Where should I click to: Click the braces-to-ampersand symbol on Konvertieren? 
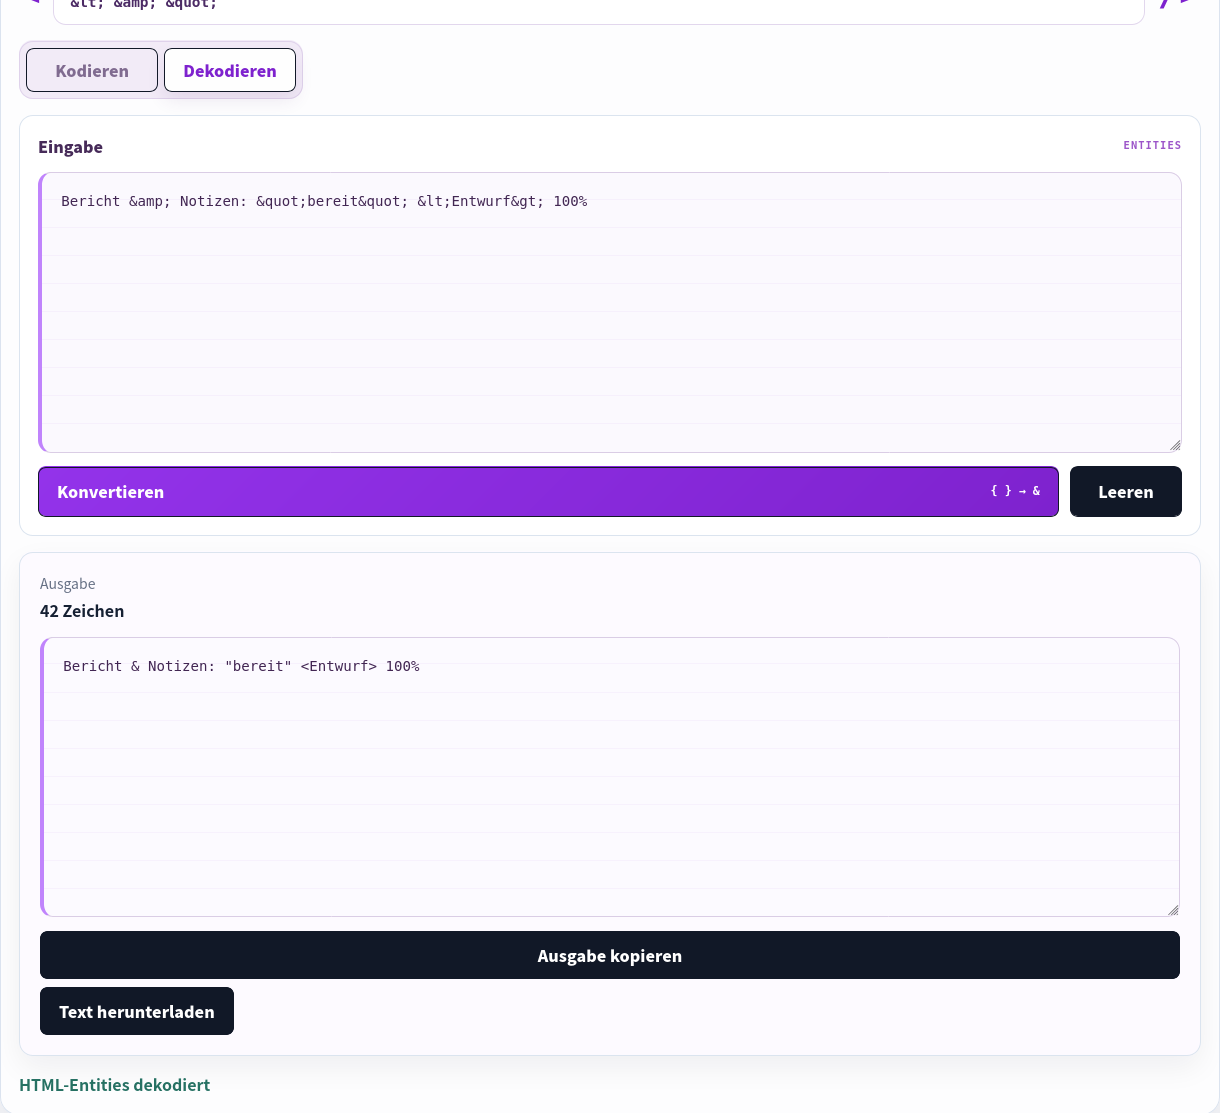pos(1015,491)
